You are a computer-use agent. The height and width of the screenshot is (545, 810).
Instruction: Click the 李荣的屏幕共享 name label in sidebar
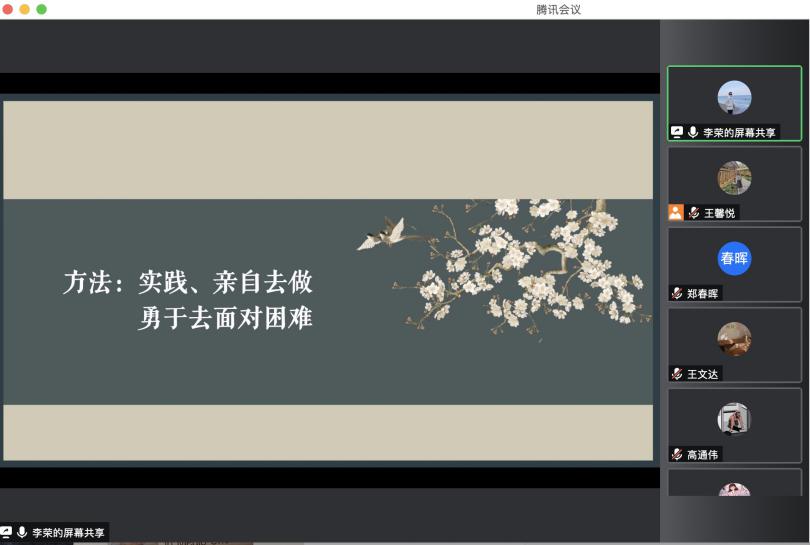tap(739, 132)
